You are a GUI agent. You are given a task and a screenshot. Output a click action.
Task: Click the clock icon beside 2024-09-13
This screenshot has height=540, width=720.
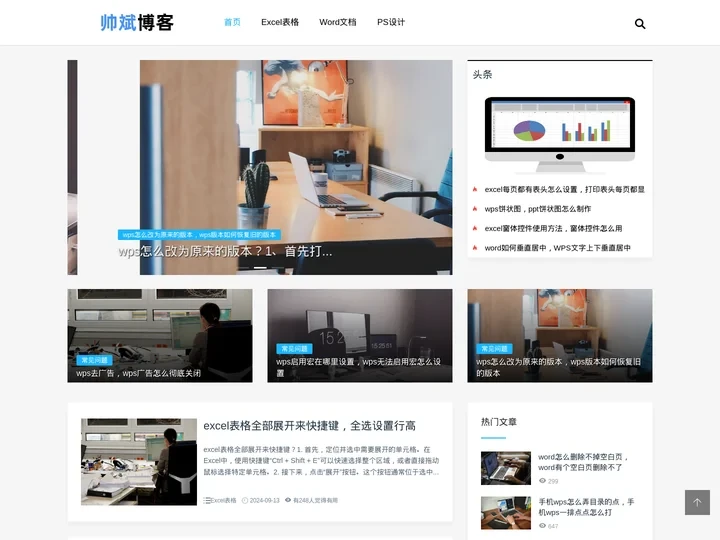pos(245,500)
